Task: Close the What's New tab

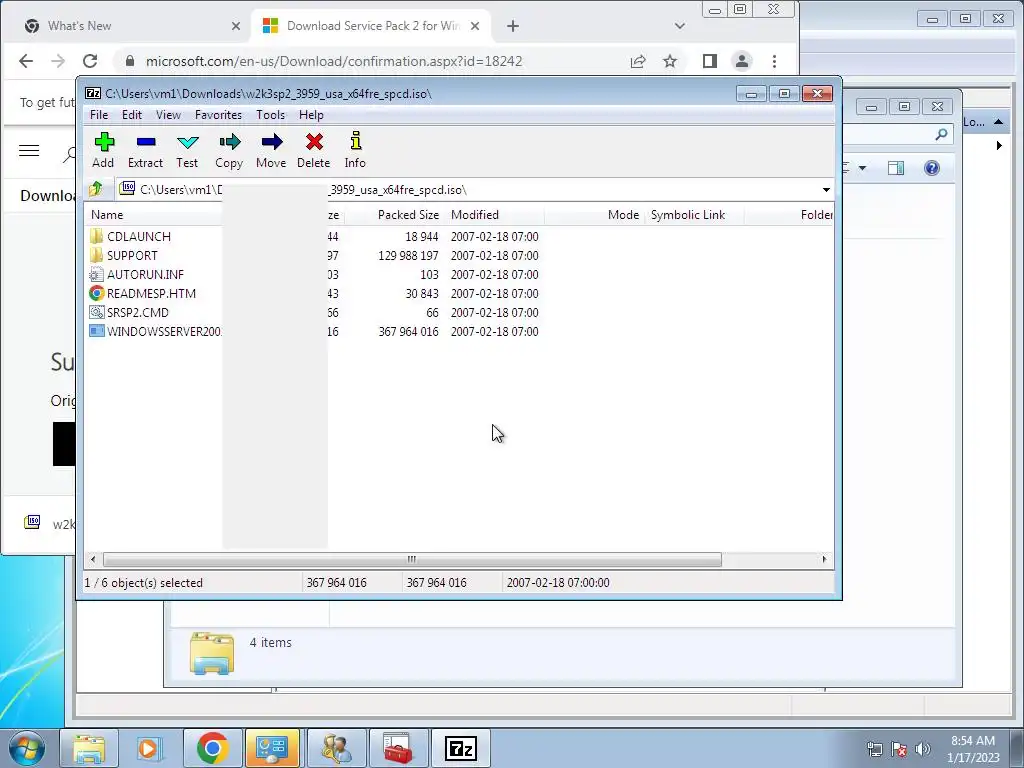Action: click(x=236, y=26)
